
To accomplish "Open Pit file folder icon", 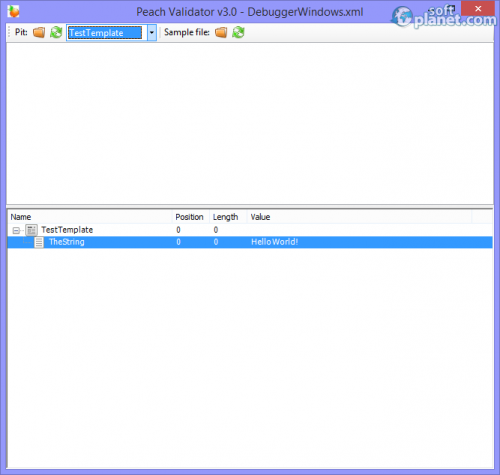I will tap(39, 32).
